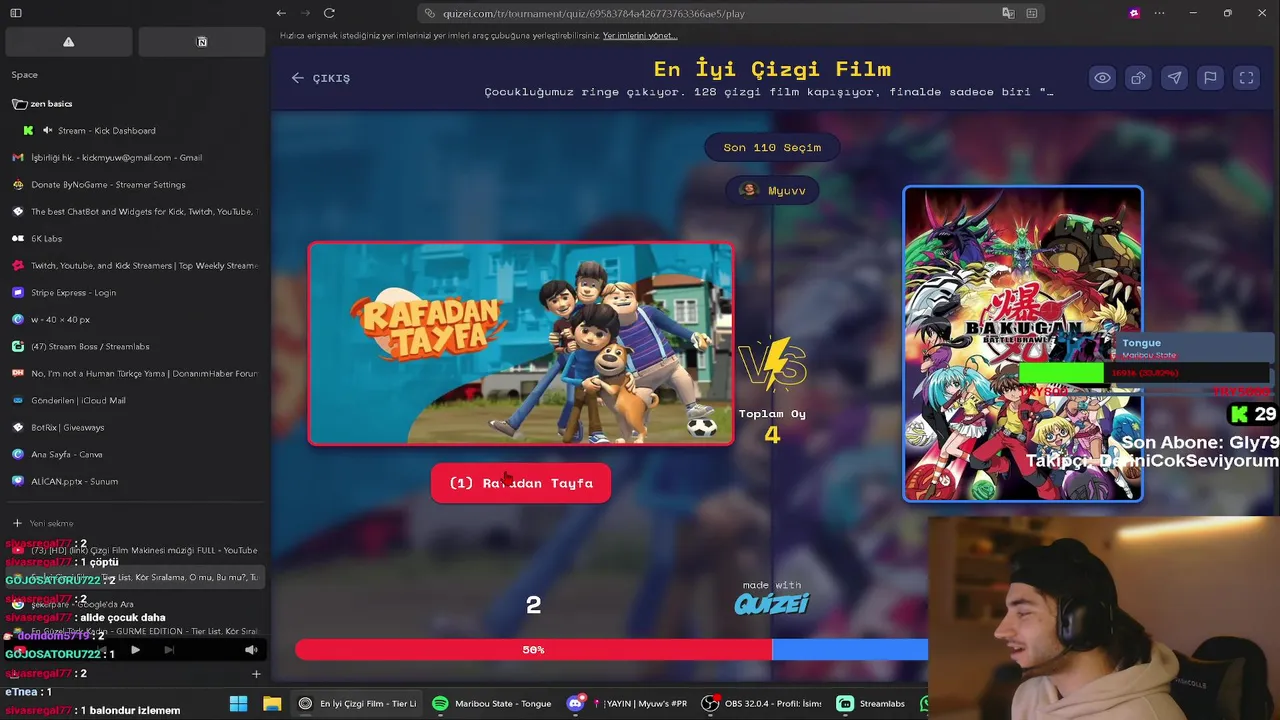Screen dimensions: 1280x720
Task: Open OBS 32.0.4 from the taskbar
Action: 763,703
